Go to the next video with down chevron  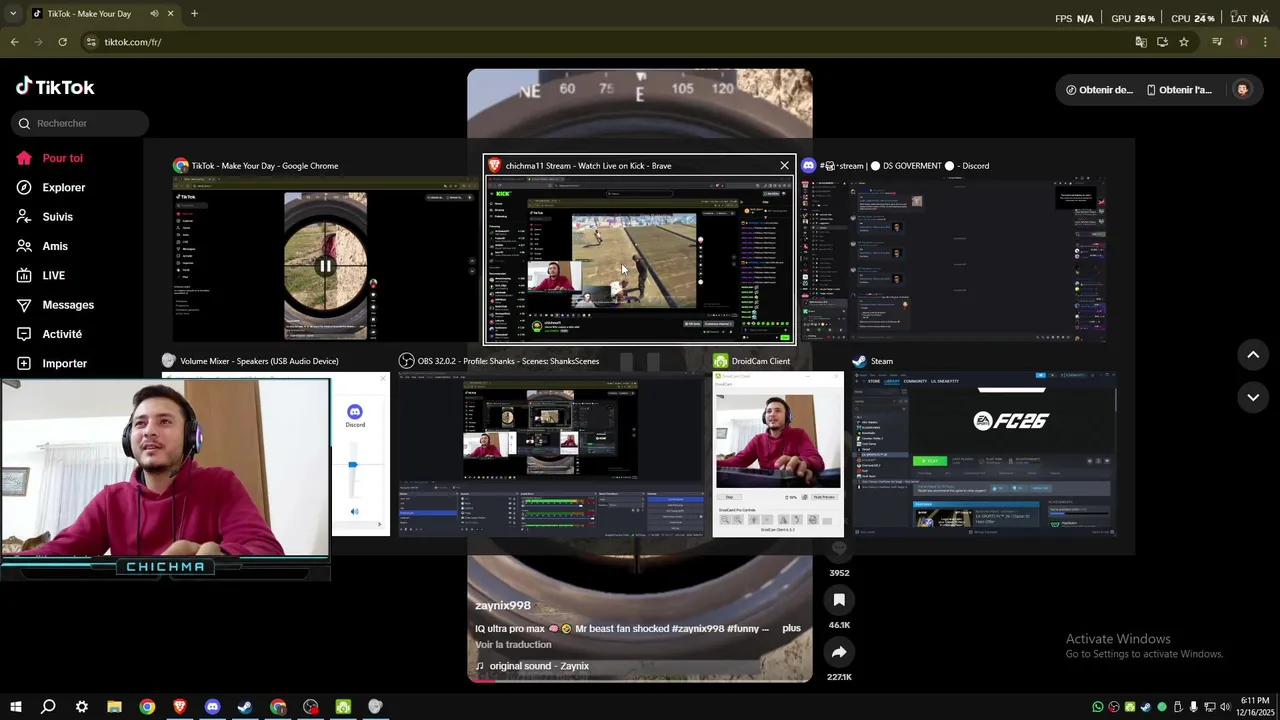(1253, 397)
